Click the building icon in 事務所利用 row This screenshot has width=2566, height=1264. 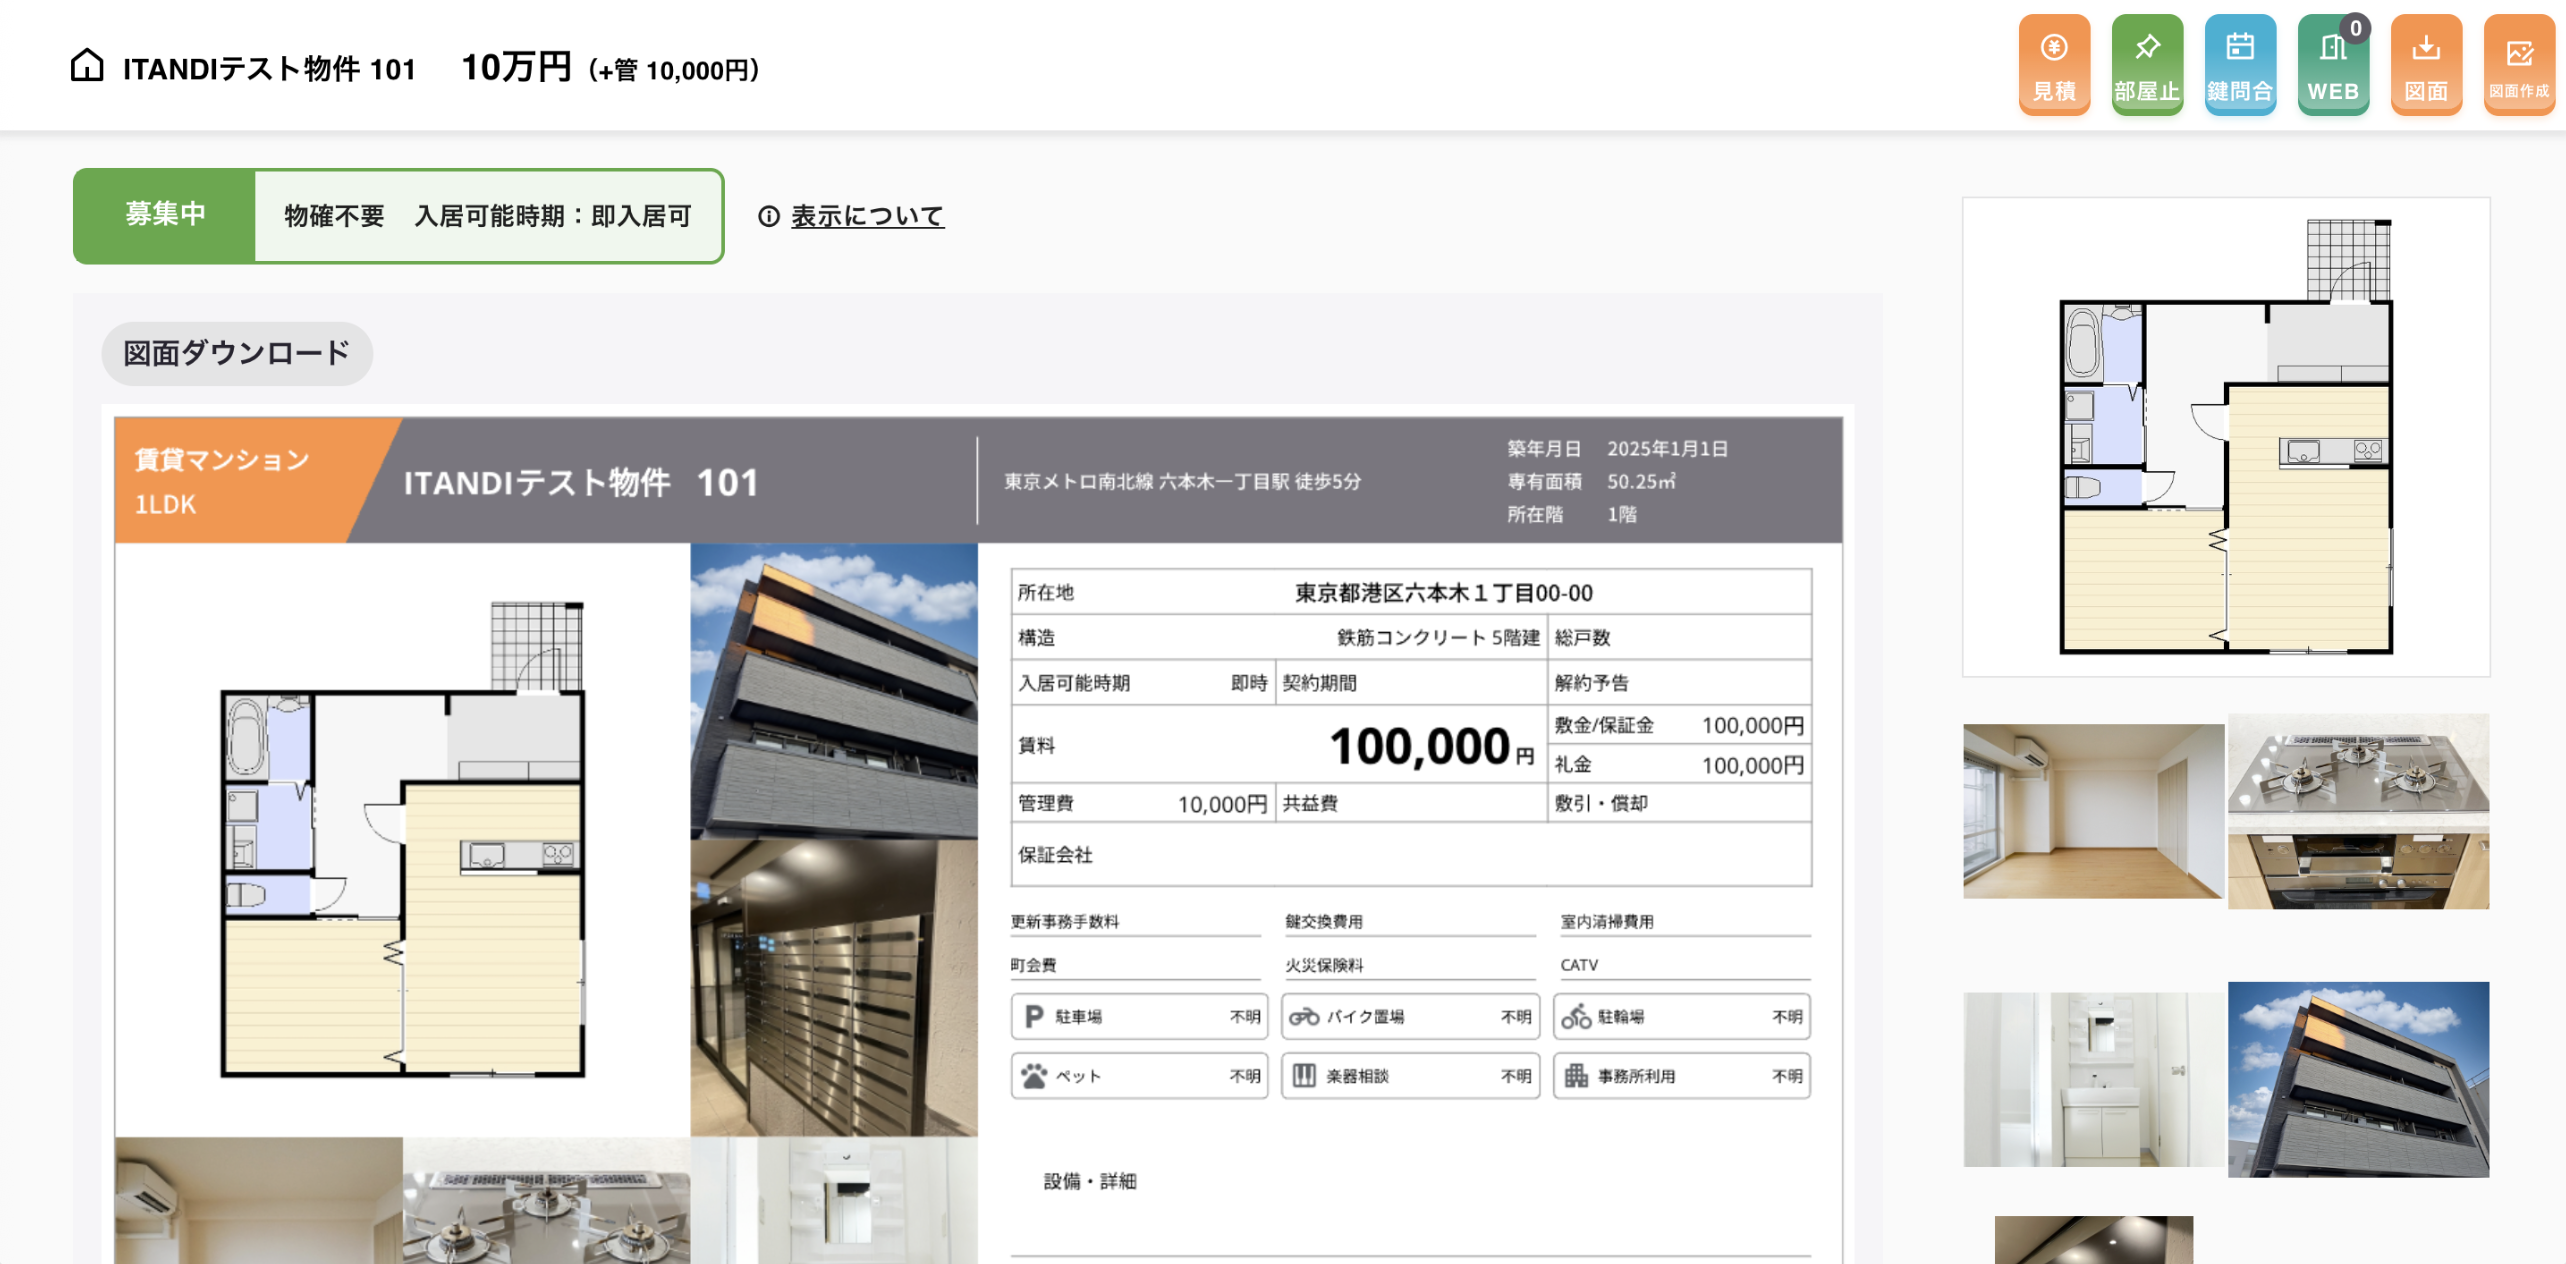(1576, 1076)
